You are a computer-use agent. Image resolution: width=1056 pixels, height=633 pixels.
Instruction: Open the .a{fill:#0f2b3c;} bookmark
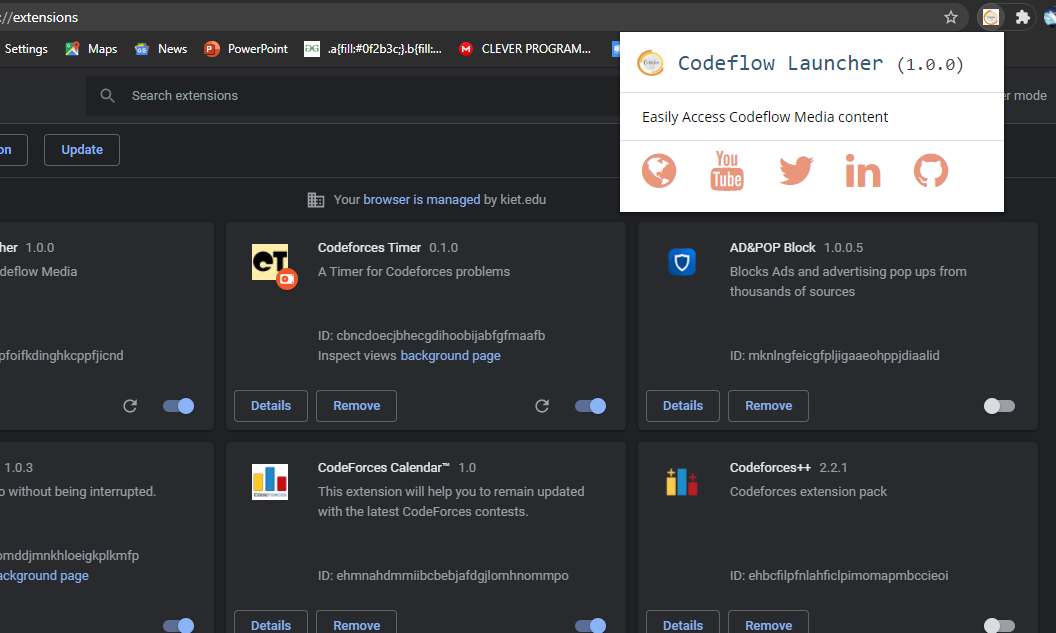tap(373, 49)
